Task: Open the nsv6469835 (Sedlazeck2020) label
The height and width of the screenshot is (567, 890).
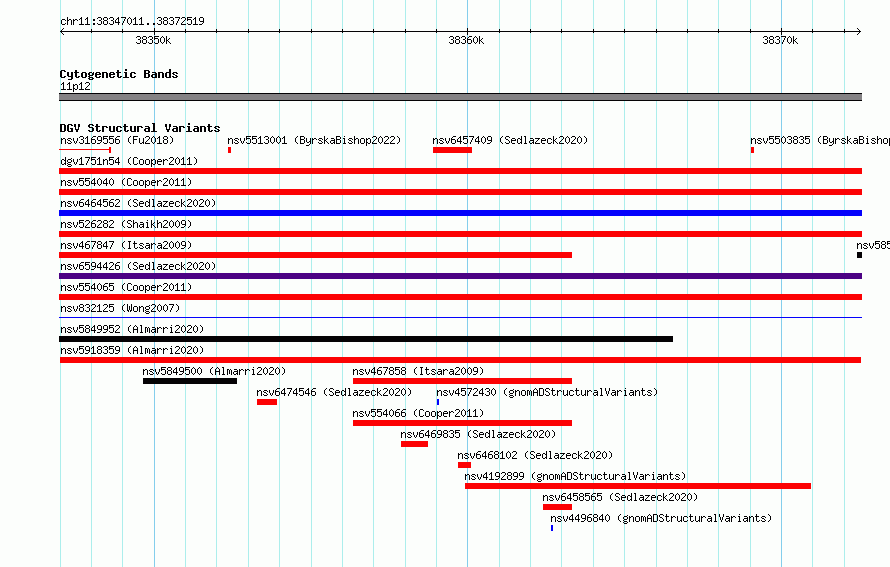Action: [478, 434]
